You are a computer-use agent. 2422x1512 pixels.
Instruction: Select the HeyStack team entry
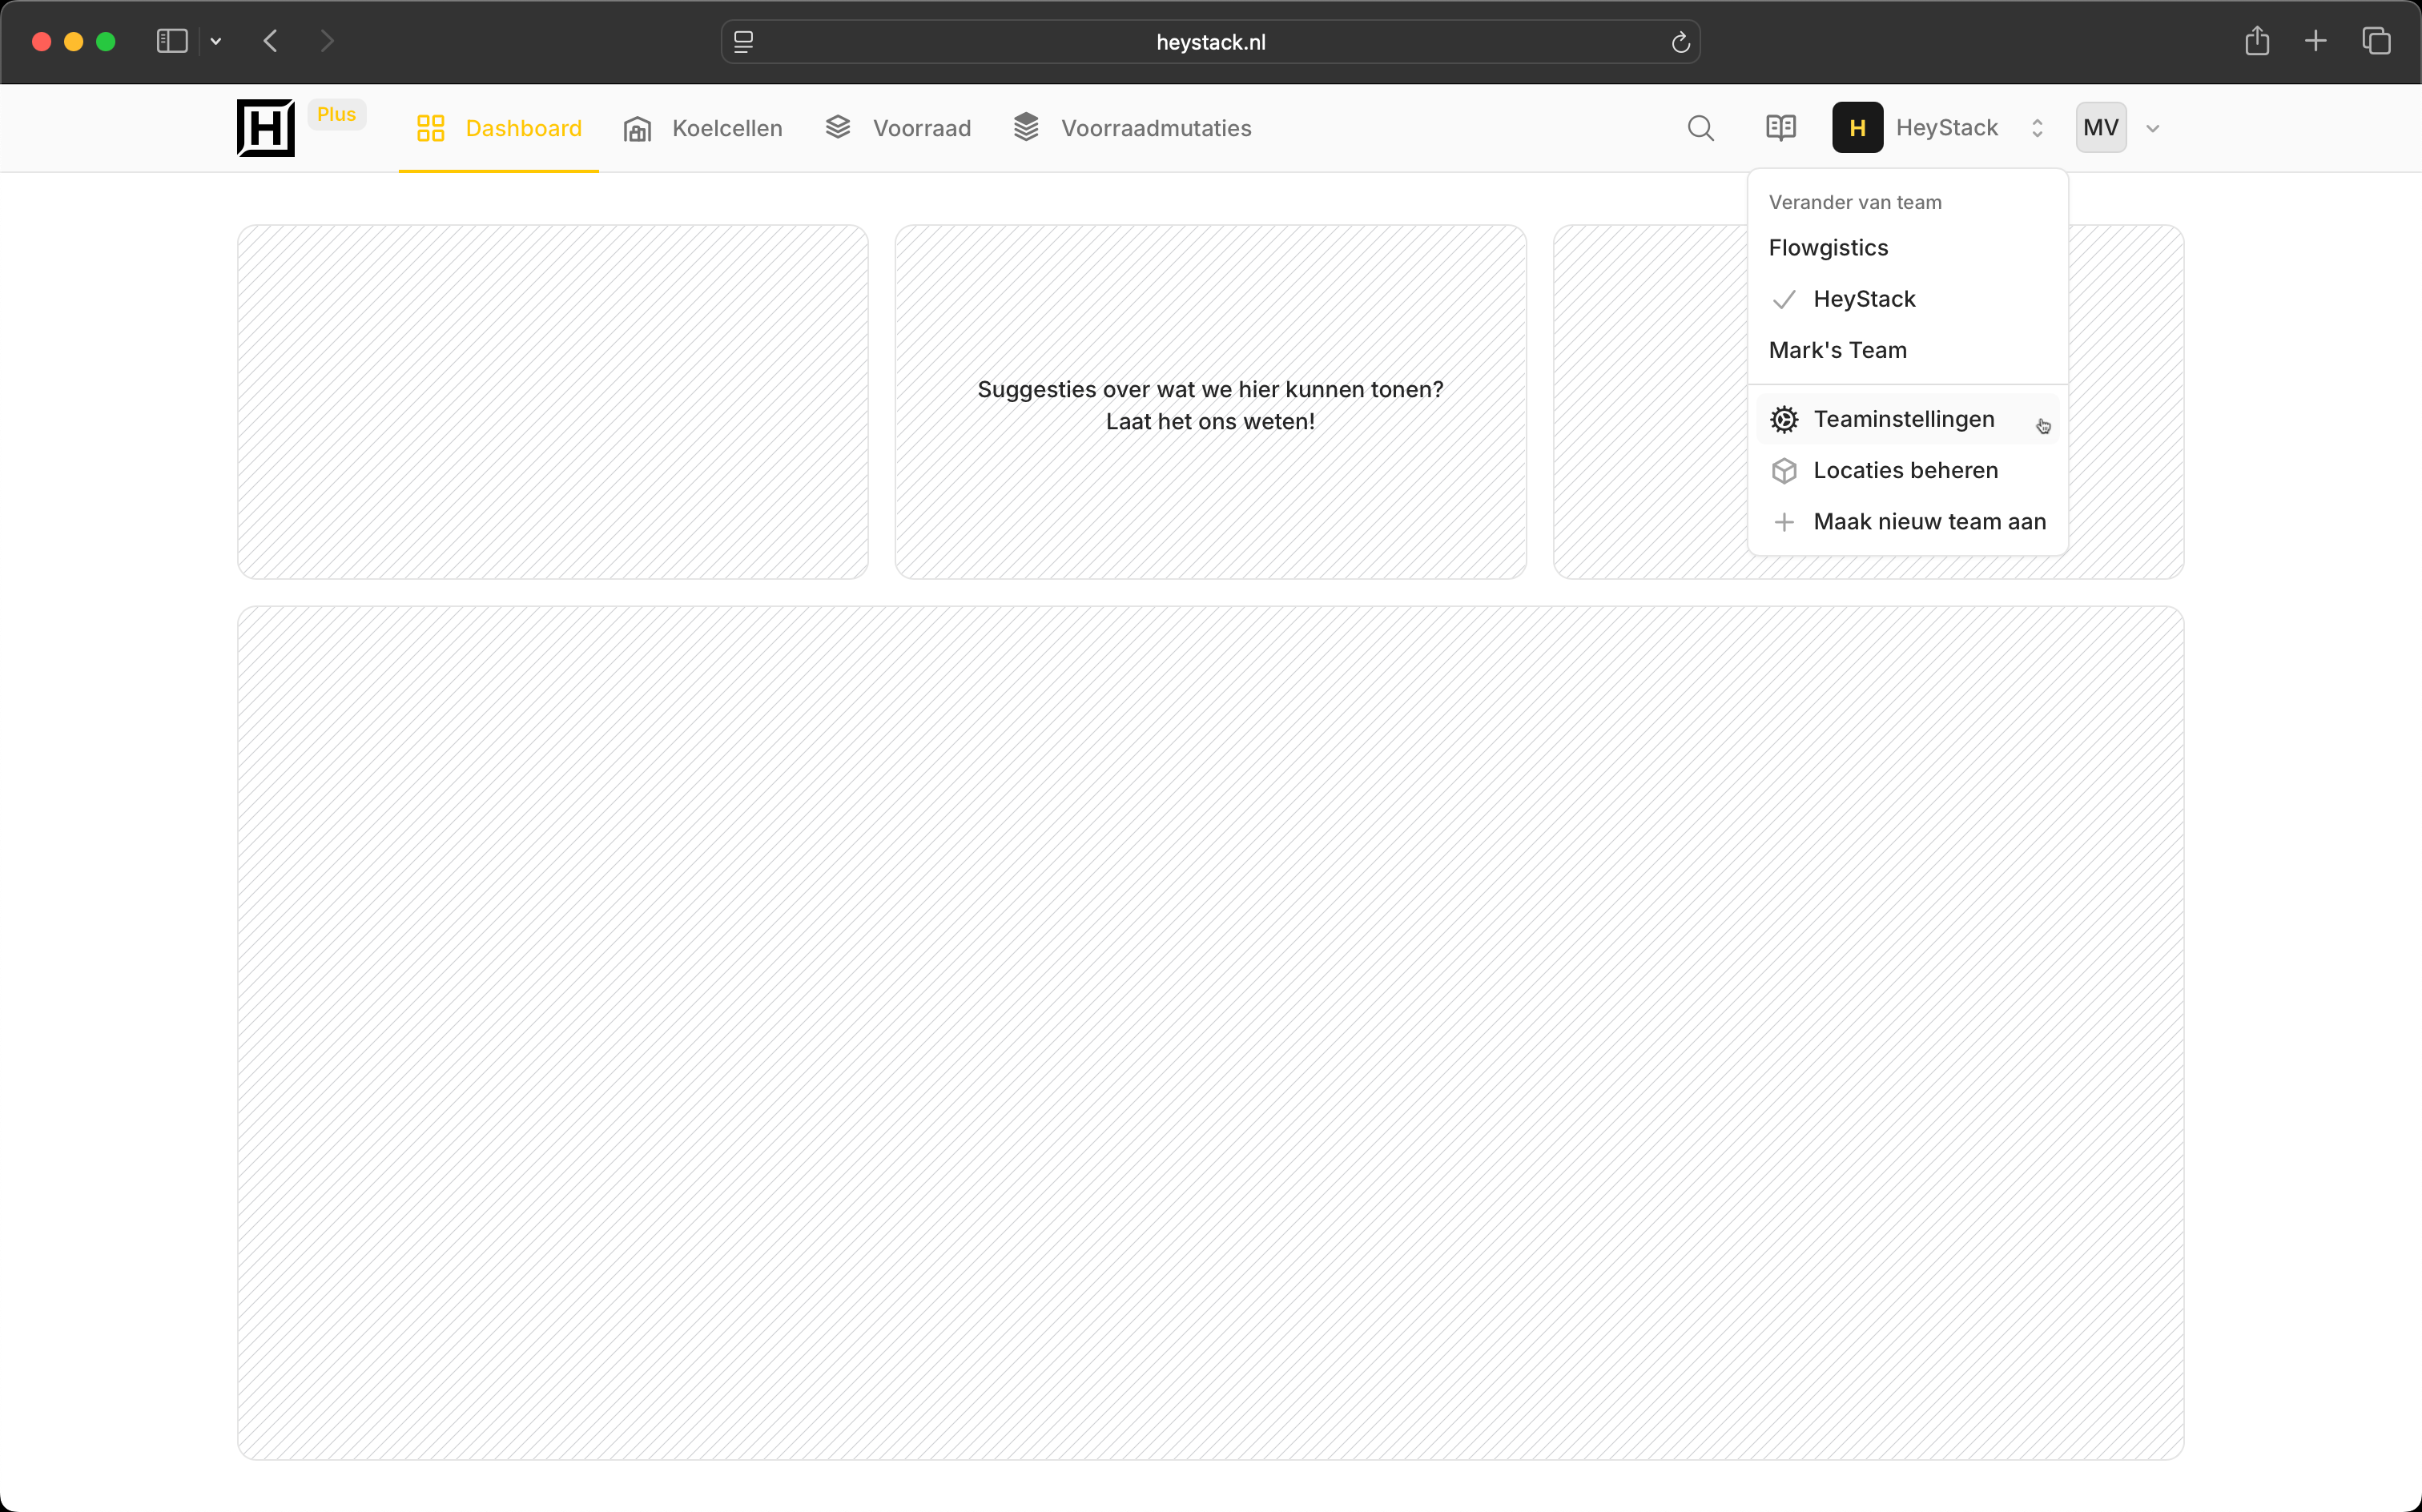click(x=1908, y=299)
